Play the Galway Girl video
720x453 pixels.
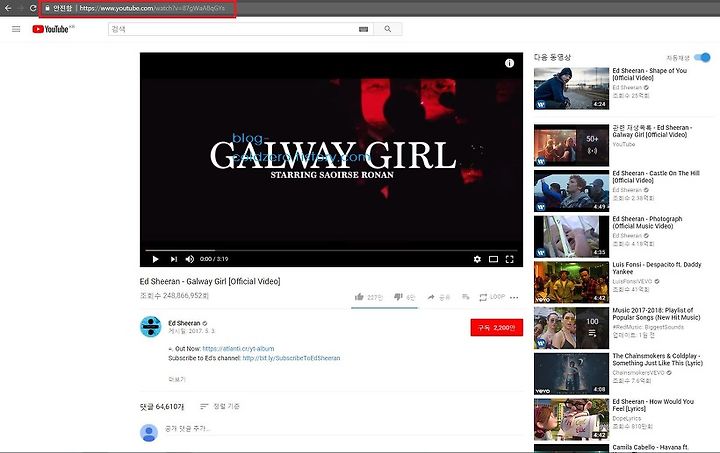tap(155, 259)
